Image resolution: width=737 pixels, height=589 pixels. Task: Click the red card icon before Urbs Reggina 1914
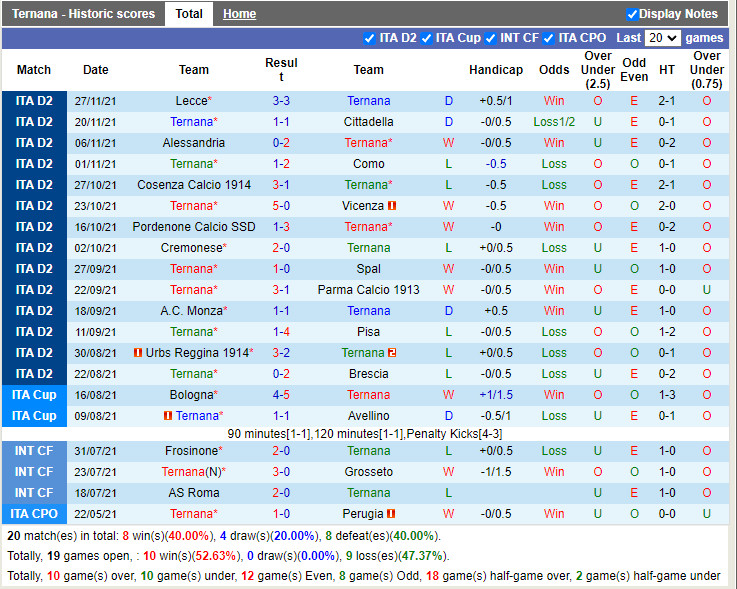tap(138, 353)
